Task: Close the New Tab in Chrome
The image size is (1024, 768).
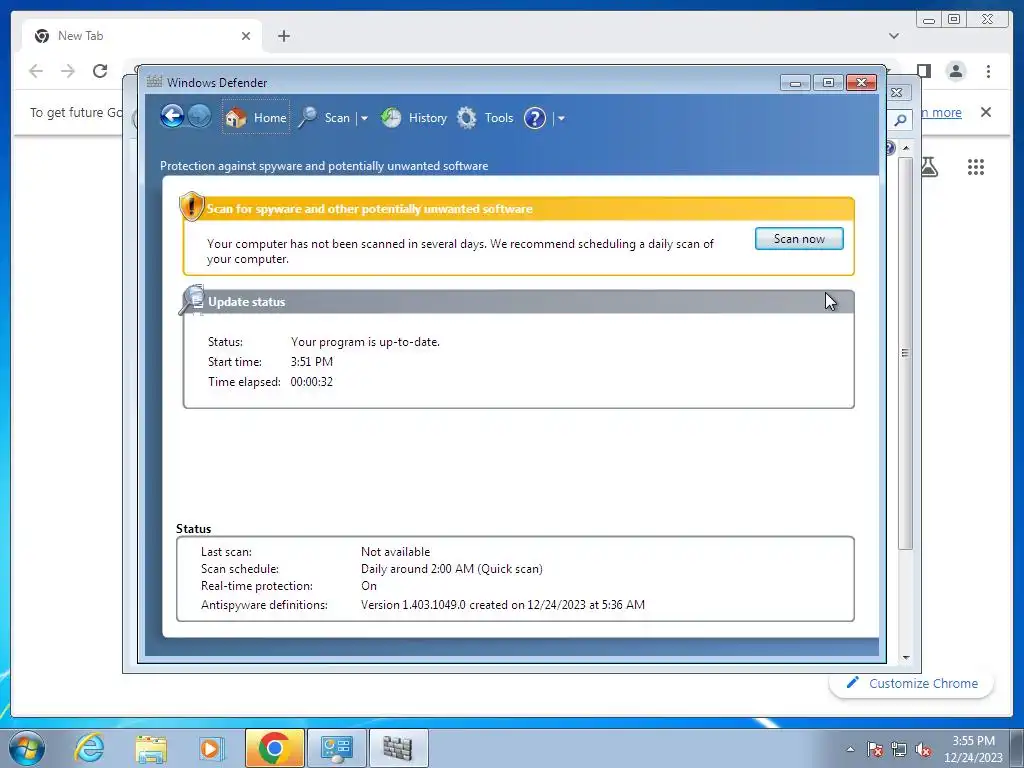Action: pos(246,36)
